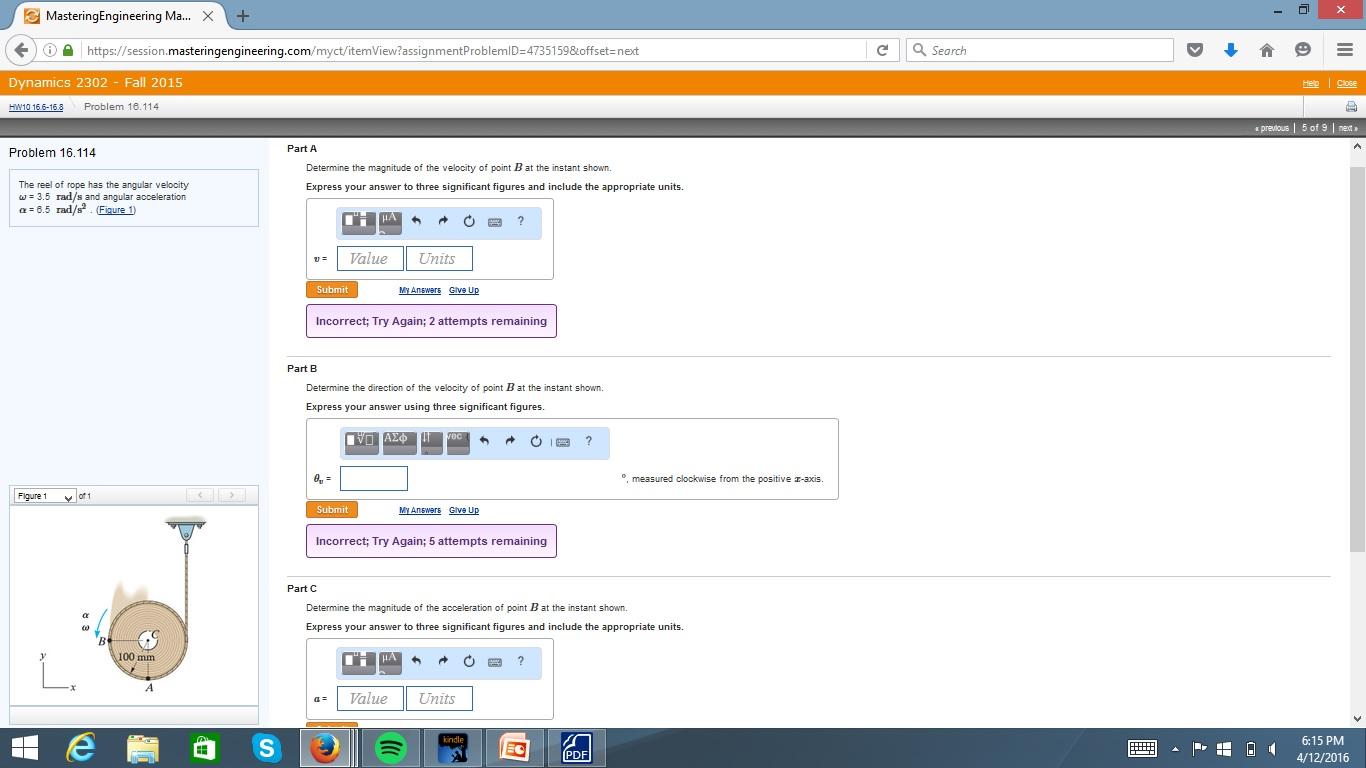Select the vector (vec) notation icon in Part B

[455, 441]
